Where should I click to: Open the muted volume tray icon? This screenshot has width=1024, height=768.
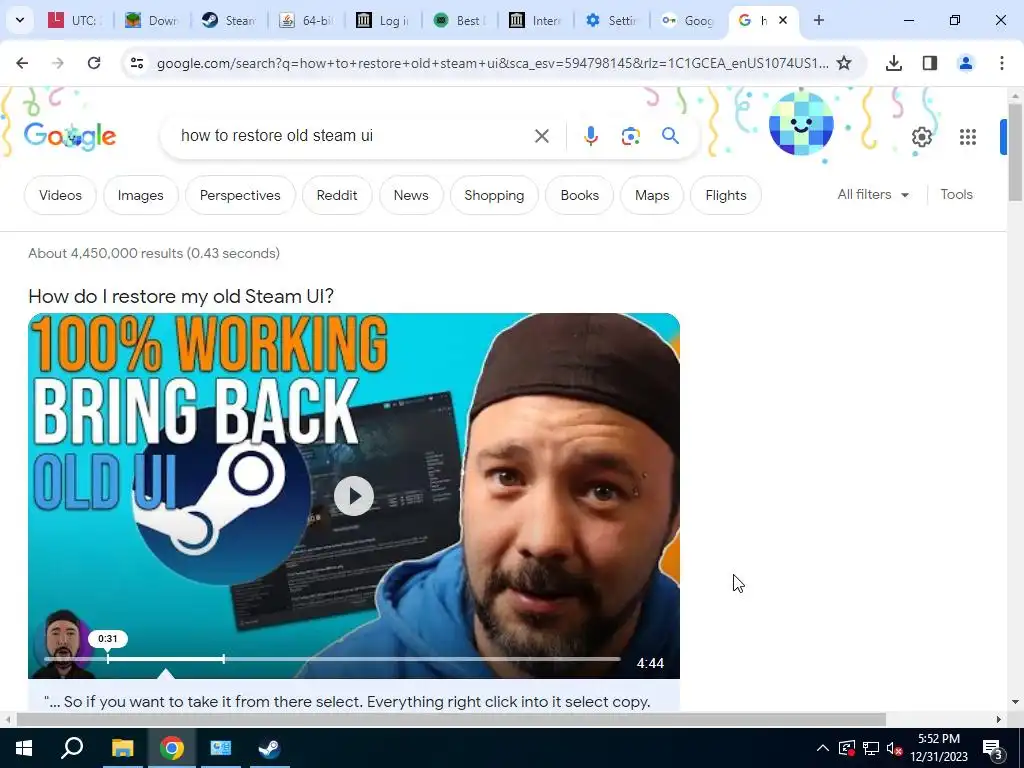click(894, 748)
